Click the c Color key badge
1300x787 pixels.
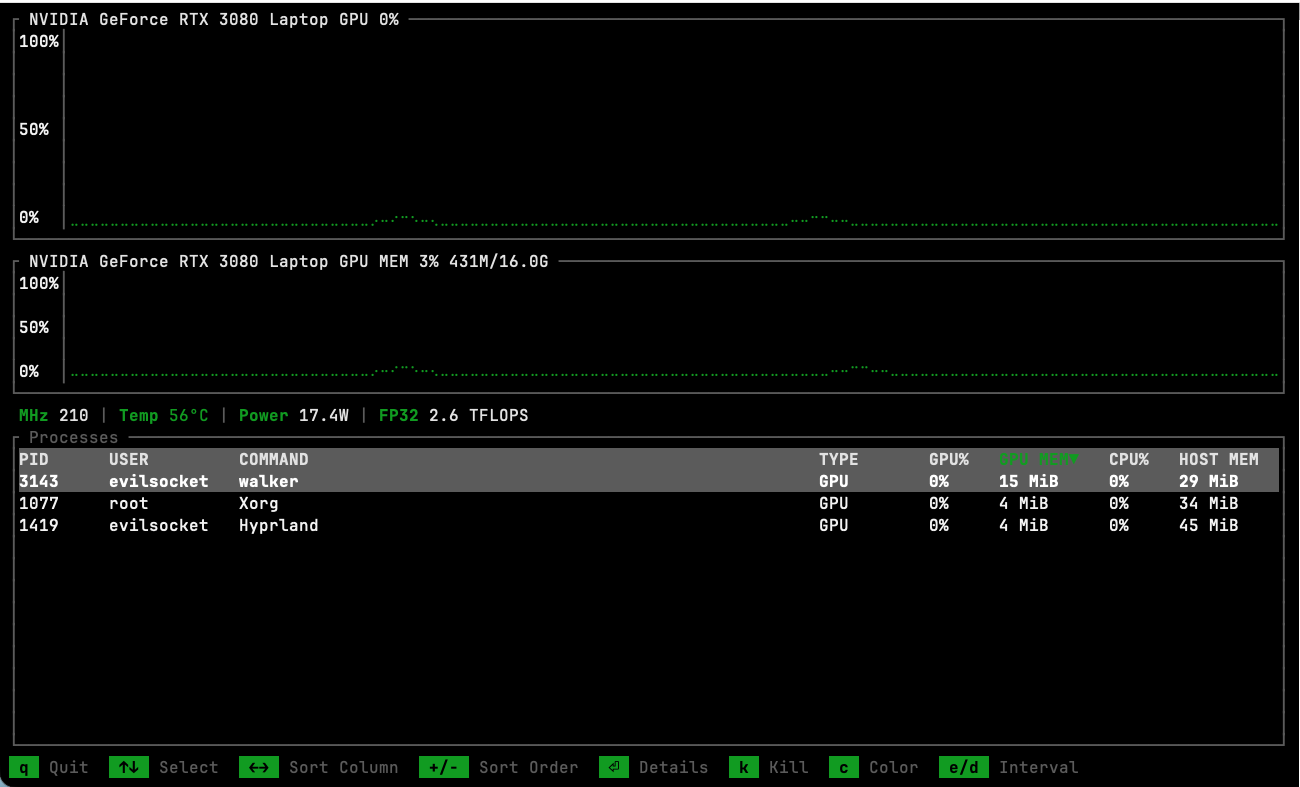pos(844,767)
